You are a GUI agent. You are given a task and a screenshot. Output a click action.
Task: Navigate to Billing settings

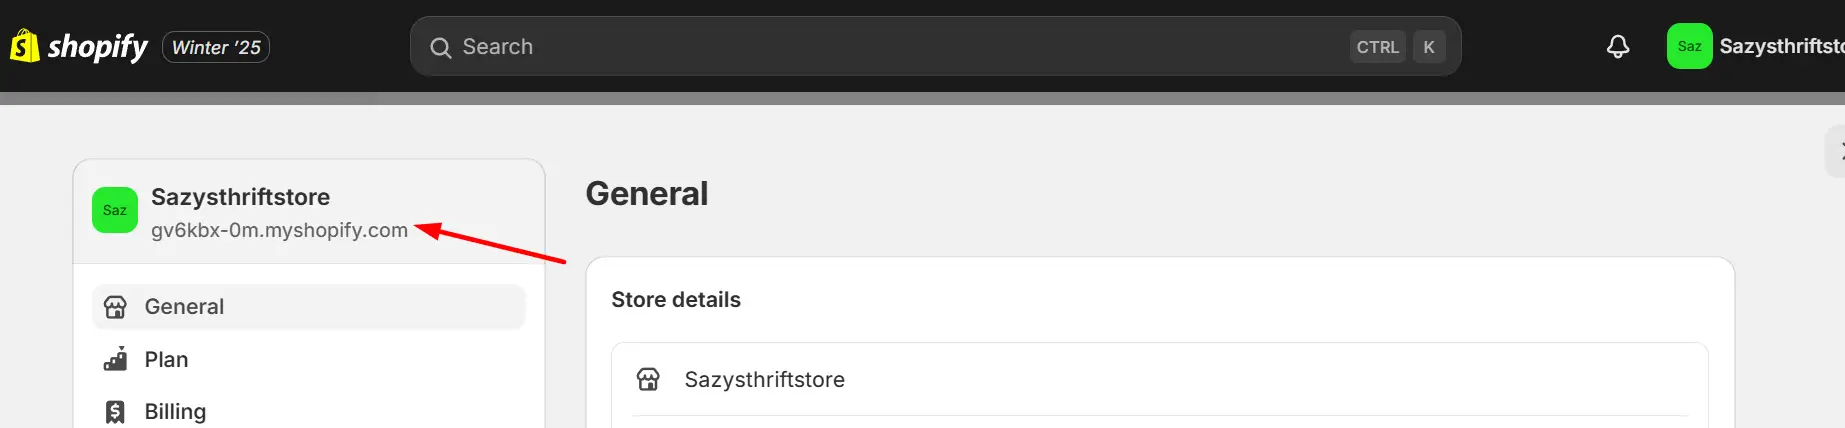pos(175,411)
